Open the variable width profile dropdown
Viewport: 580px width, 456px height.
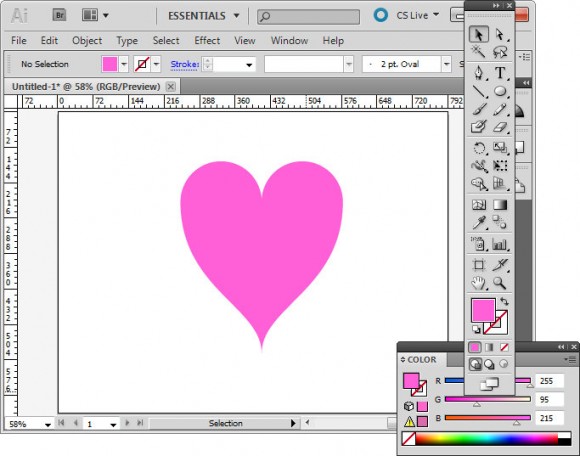point(348,64)
